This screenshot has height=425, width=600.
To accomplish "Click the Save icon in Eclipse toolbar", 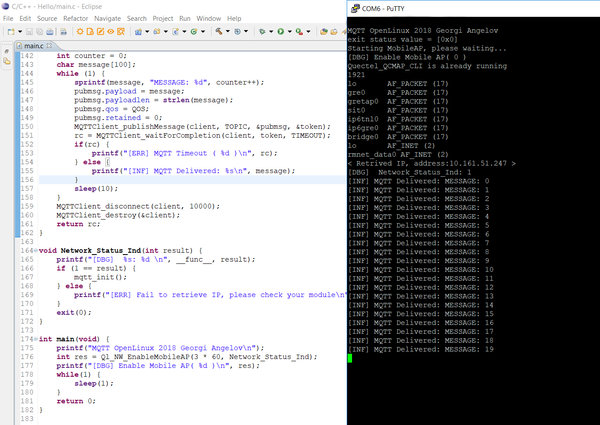I will pos(29,31).
